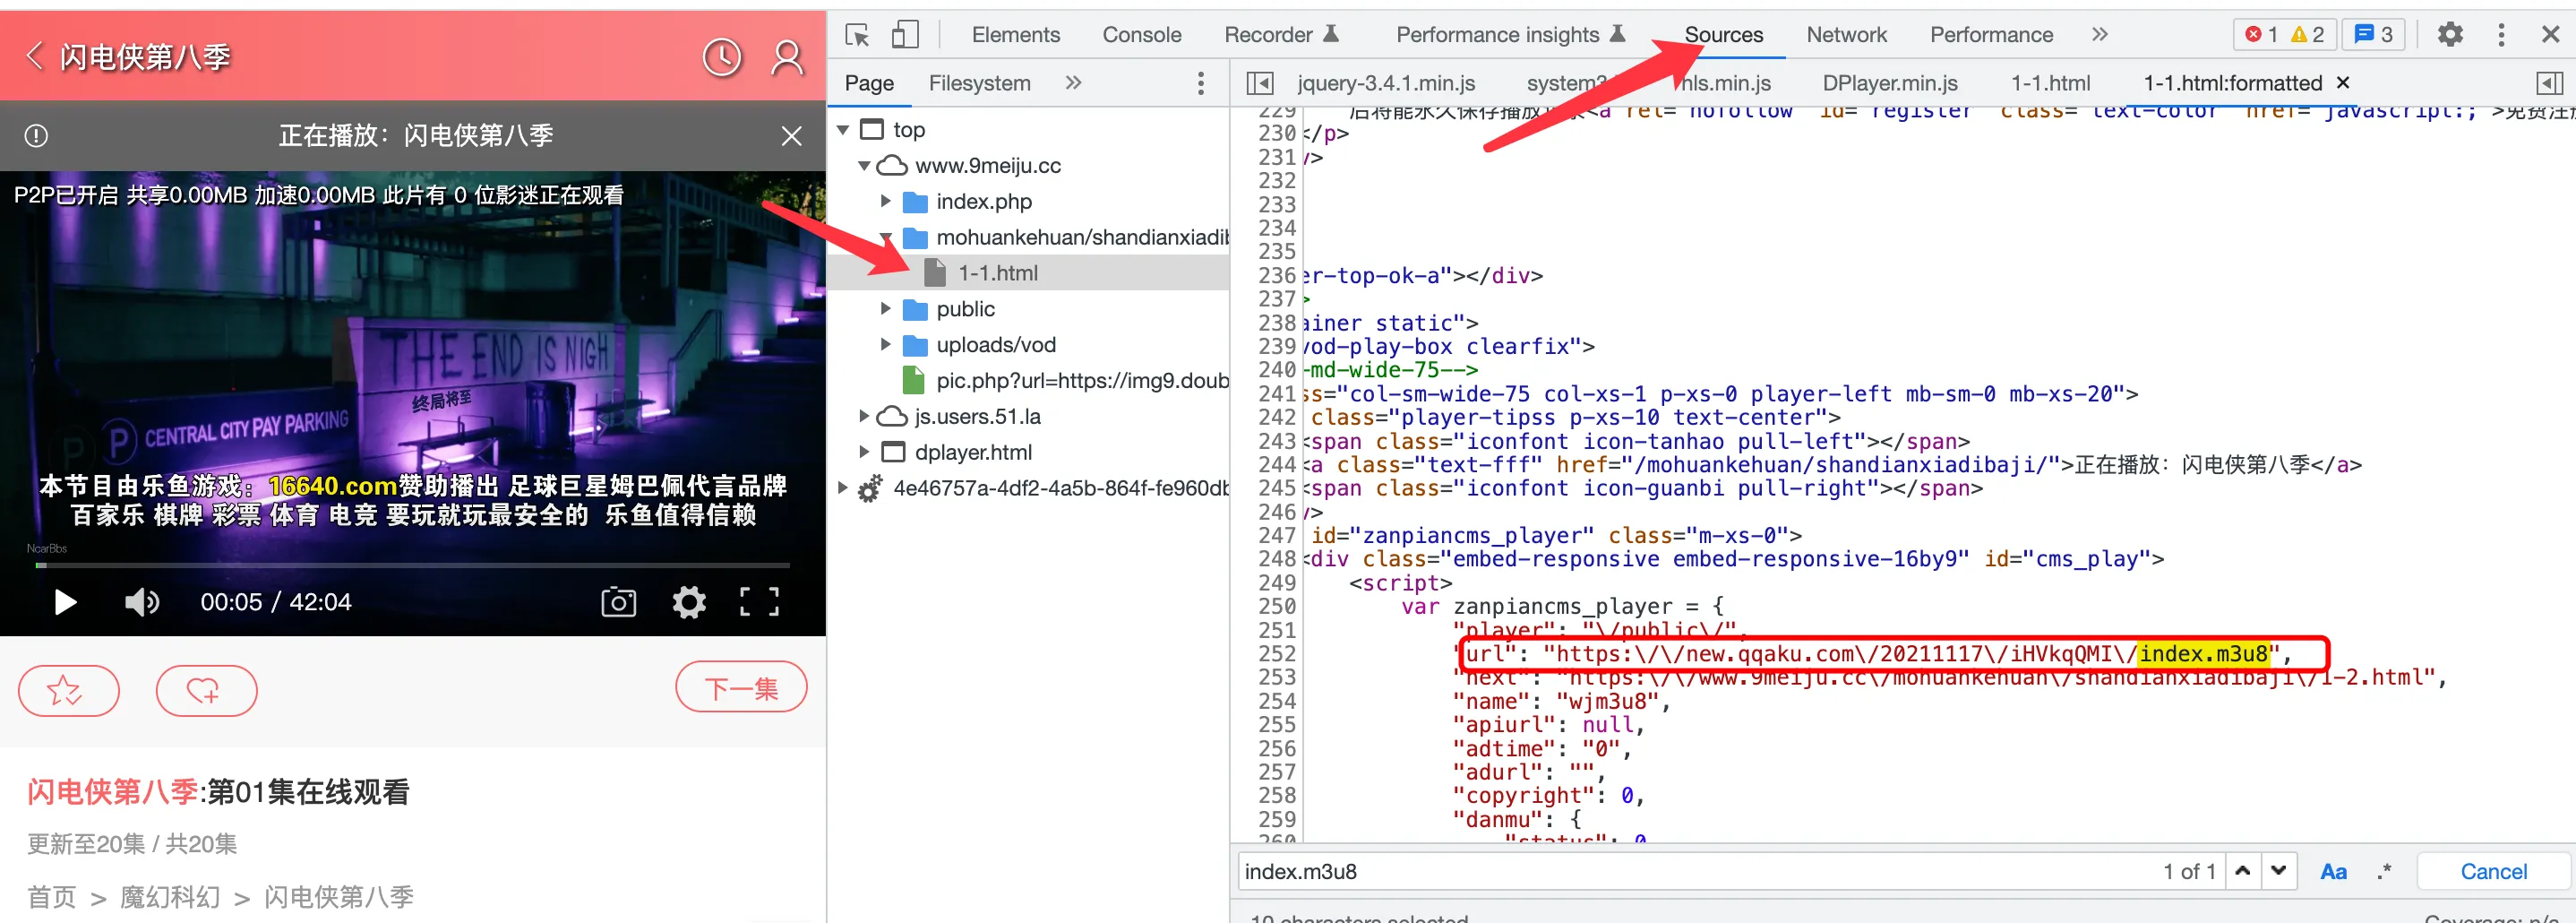Open DevTools settings gear
The height and width of the screenshot is (923, 2576).
(2449, 35)
